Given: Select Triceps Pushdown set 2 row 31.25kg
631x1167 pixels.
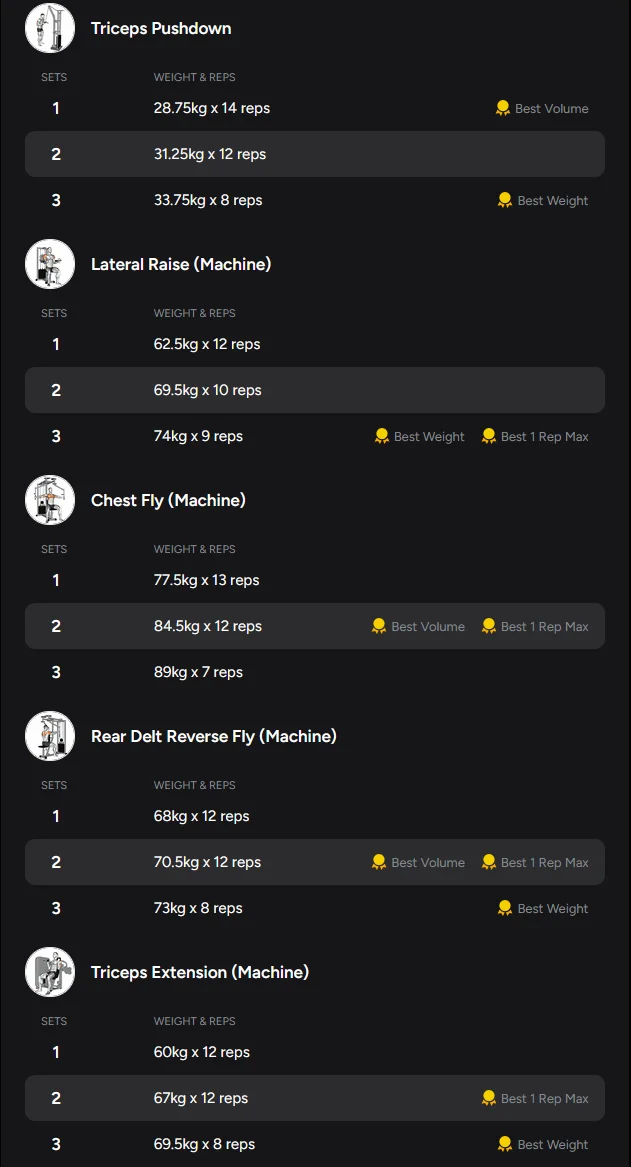Looking at the screenshot, I should click(x=314, y=154).
